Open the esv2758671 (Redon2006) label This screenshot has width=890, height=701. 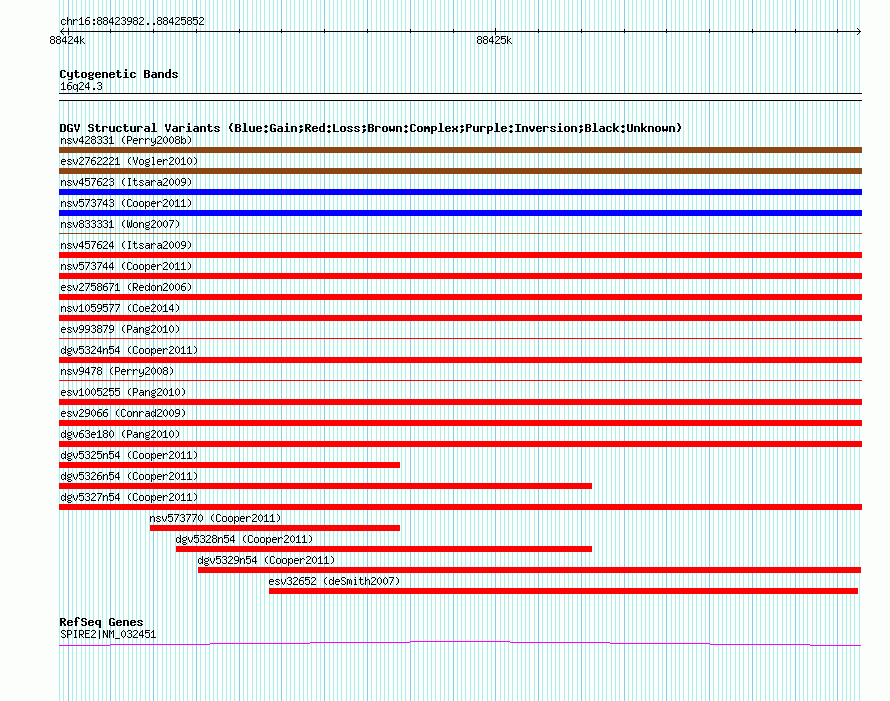click(x=126, y=287)
